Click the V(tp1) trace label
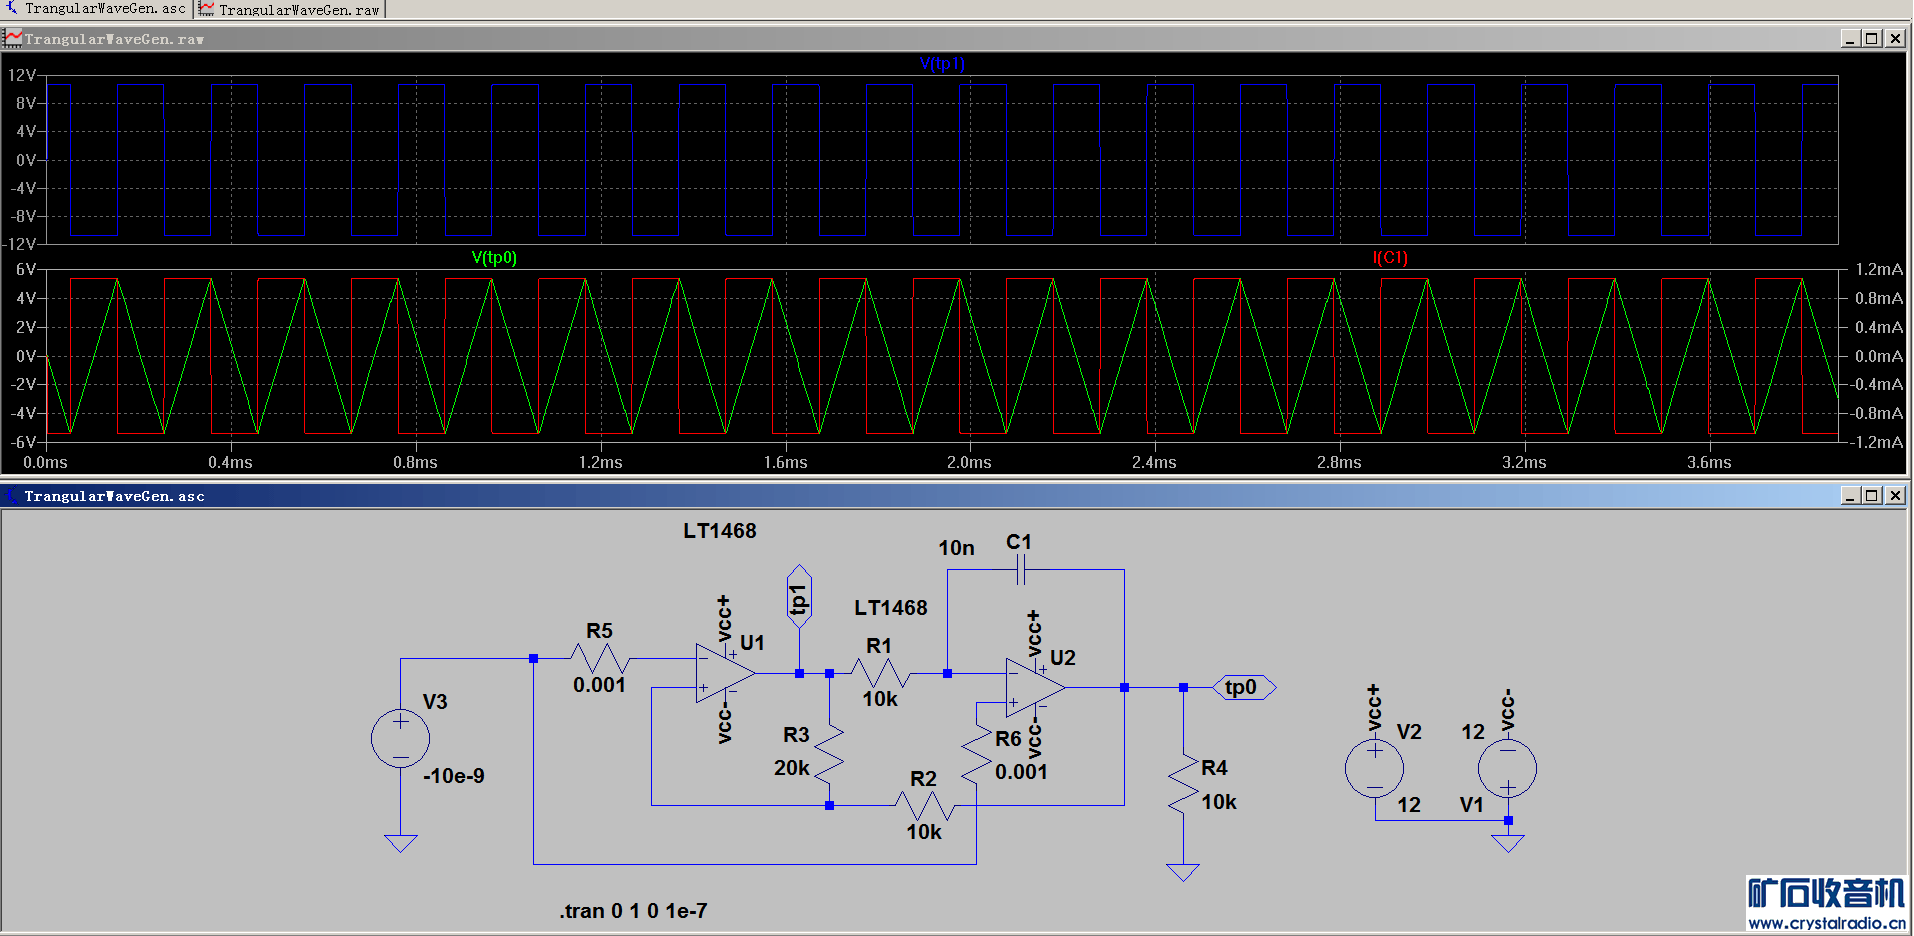Viewport: 1914px width, 936px height. [x=941, y=64]
